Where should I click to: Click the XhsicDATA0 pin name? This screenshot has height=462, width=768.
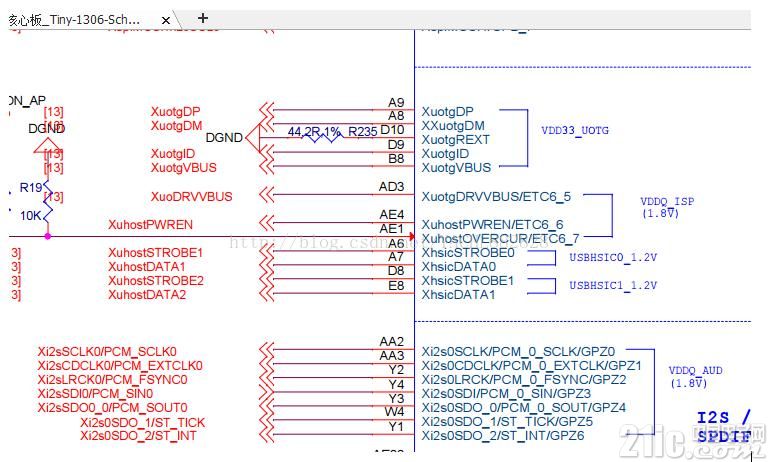[x=458, y=267]
